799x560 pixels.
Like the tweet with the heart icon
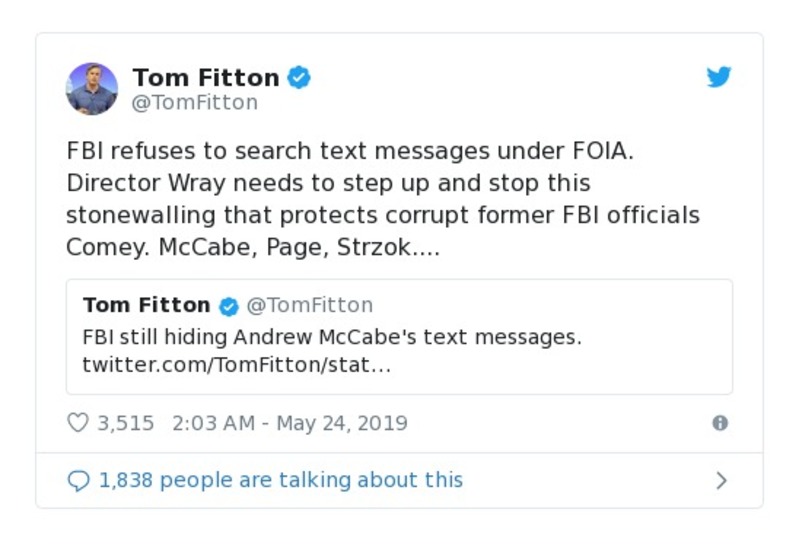pos(78,423)
